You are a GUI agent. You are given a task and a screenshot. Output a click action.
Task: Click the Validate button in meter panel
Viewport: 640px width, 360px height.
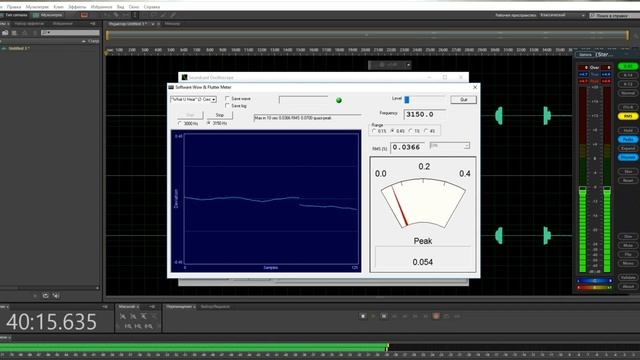coord(628,278)
